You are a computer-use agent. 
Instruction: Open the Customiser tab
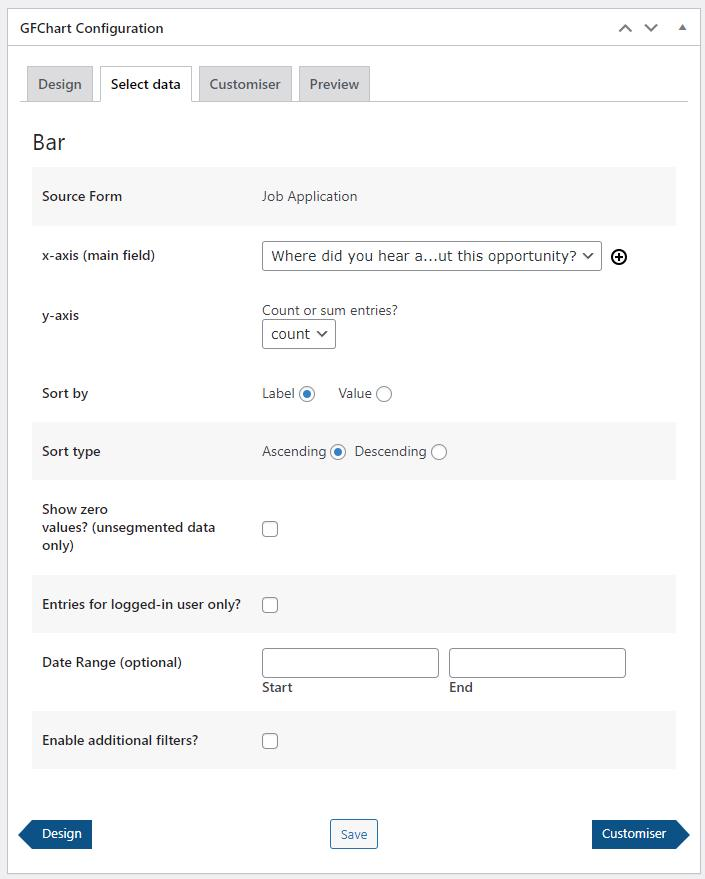coord(245,84)
